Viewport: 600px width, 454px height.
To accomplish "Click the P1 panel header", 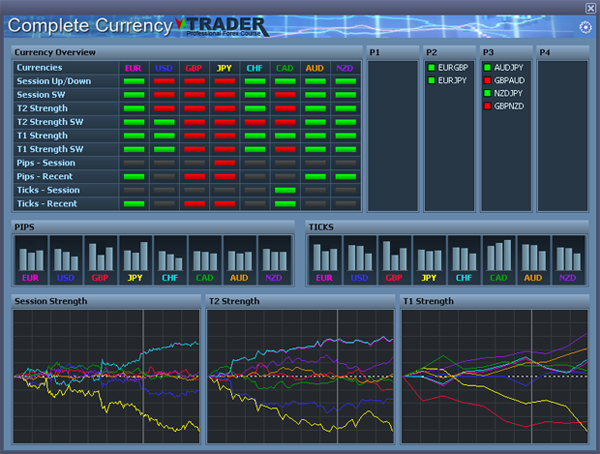I will pyautogui.click(x=393, y=52).
